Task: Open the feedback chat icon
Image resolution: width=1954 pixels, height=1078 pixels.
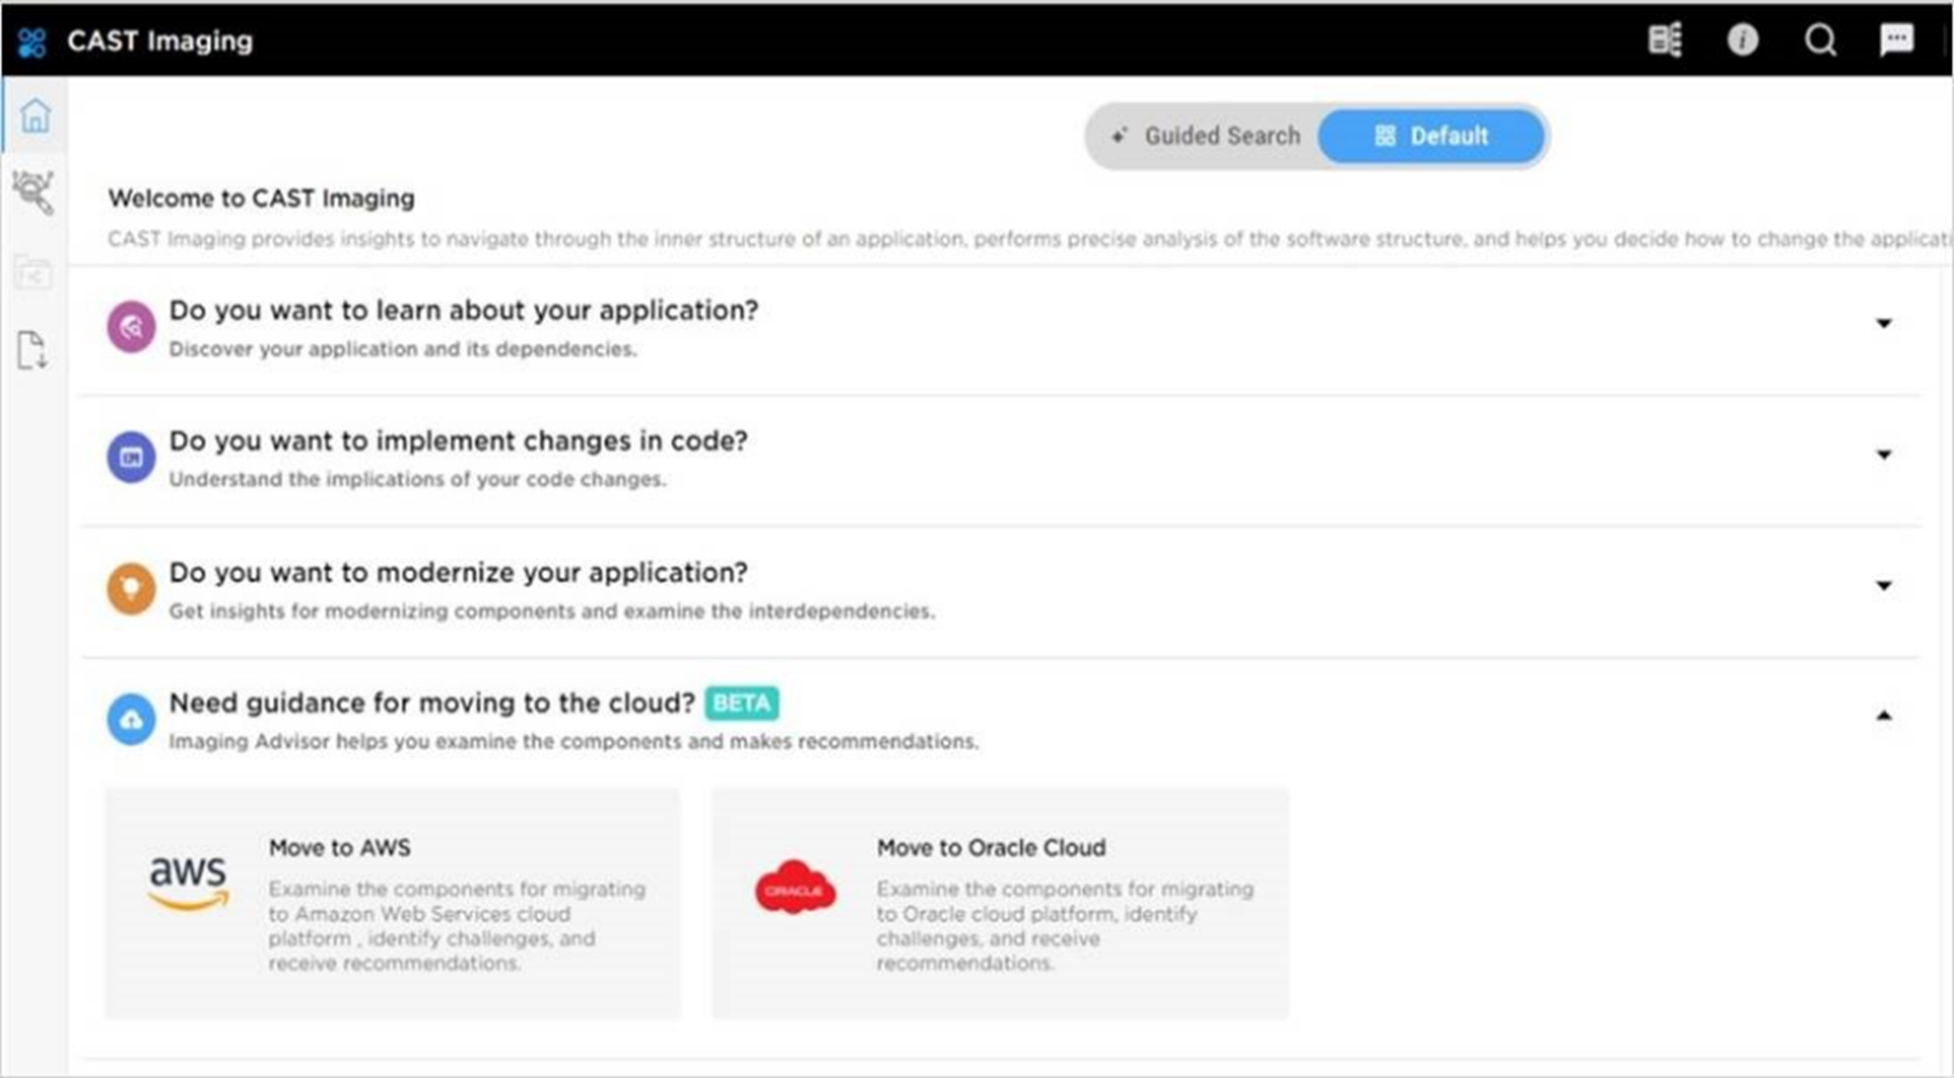Action: 1897,40
